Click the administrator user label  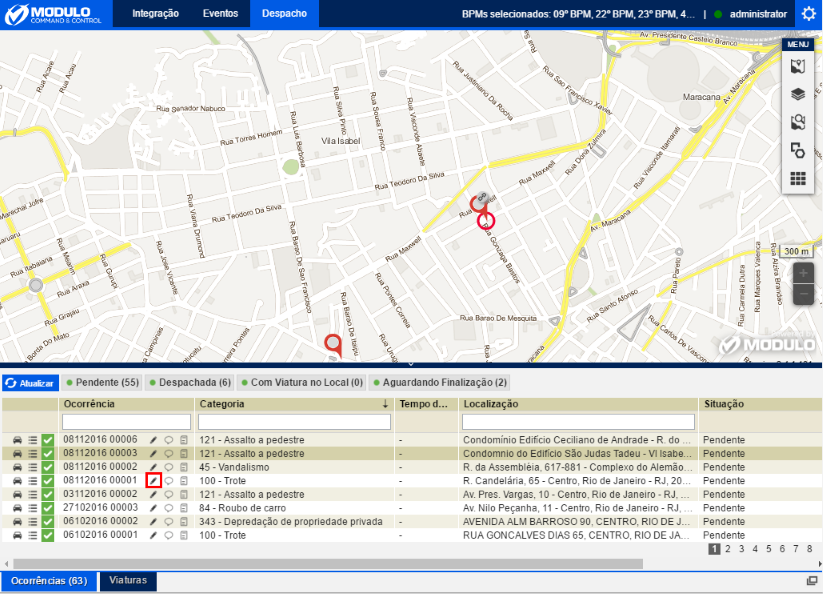click(758, 14)
